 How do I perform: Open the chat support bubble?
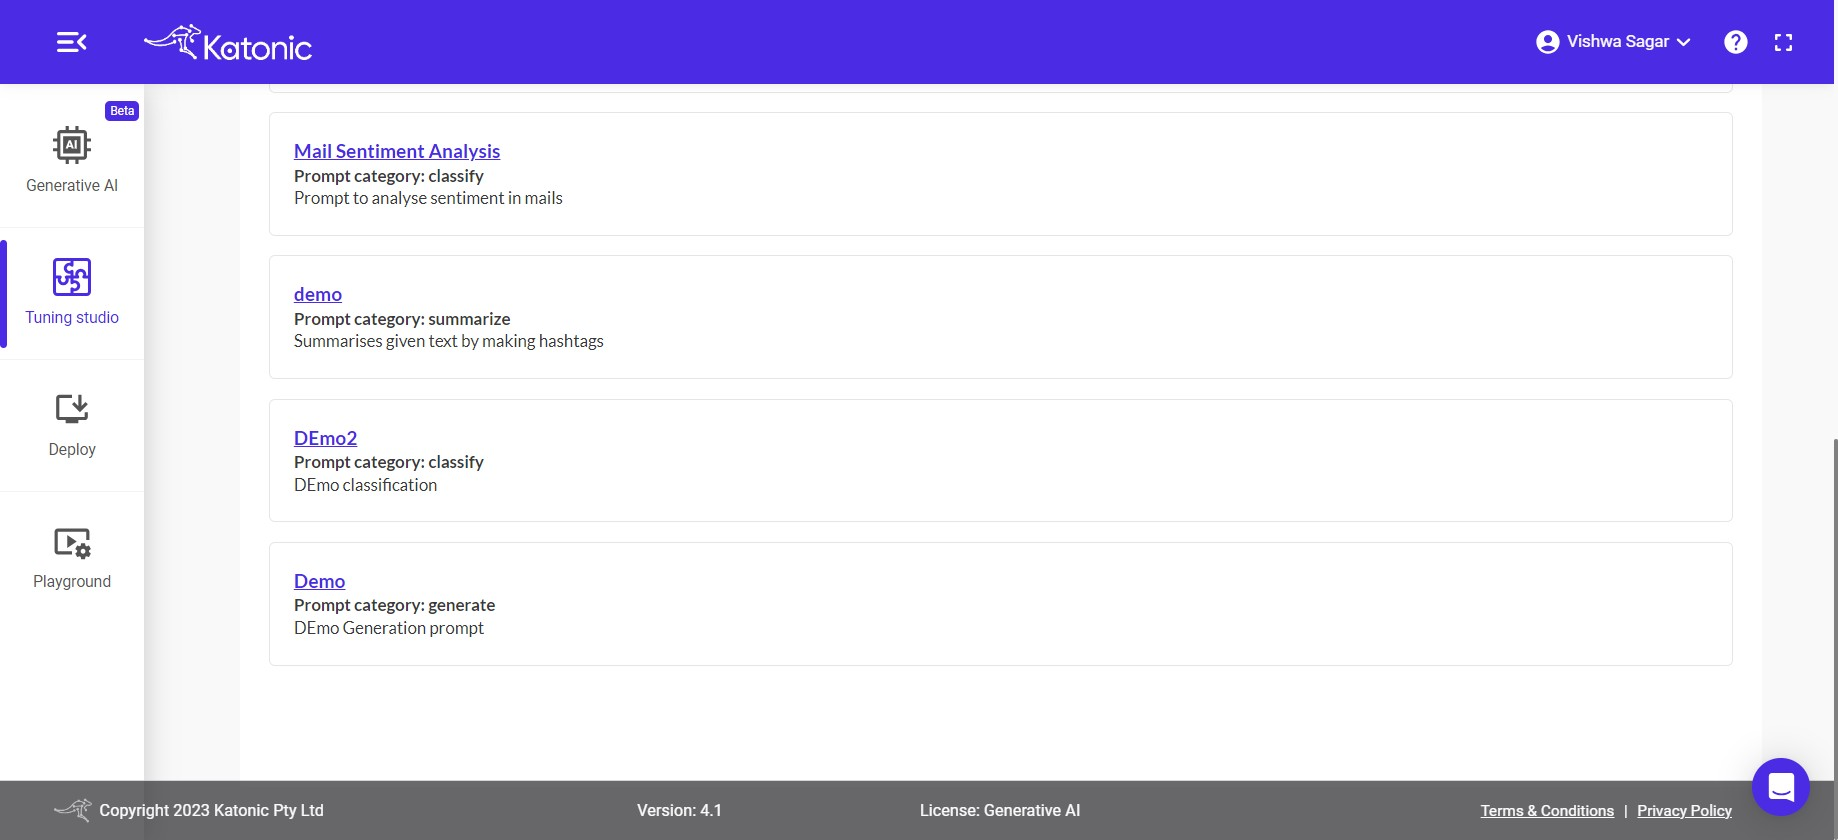point(1781,787)
